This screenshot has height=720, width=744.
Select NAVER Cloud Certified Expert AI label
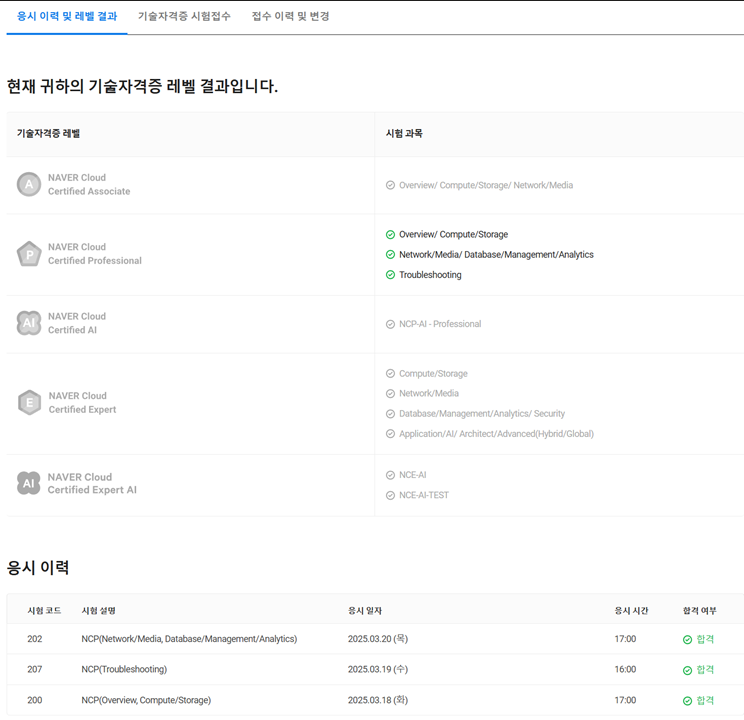tap(92, 483)
